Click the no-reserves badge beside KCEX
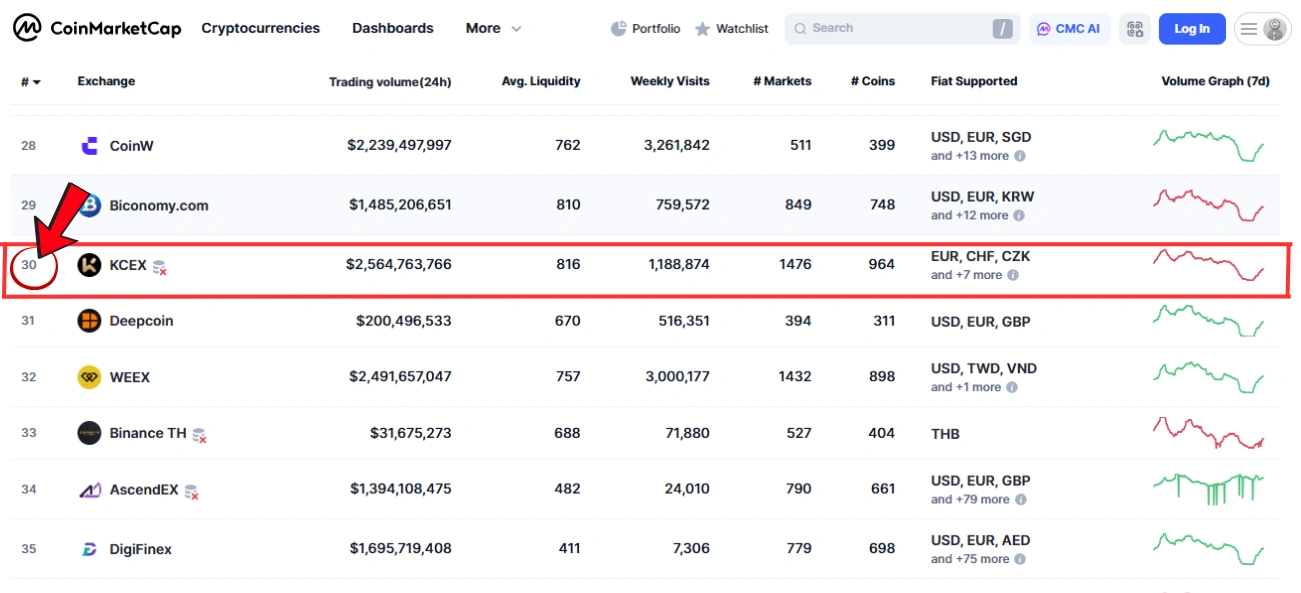This screenshot has width=1301, height=593. 159,267
